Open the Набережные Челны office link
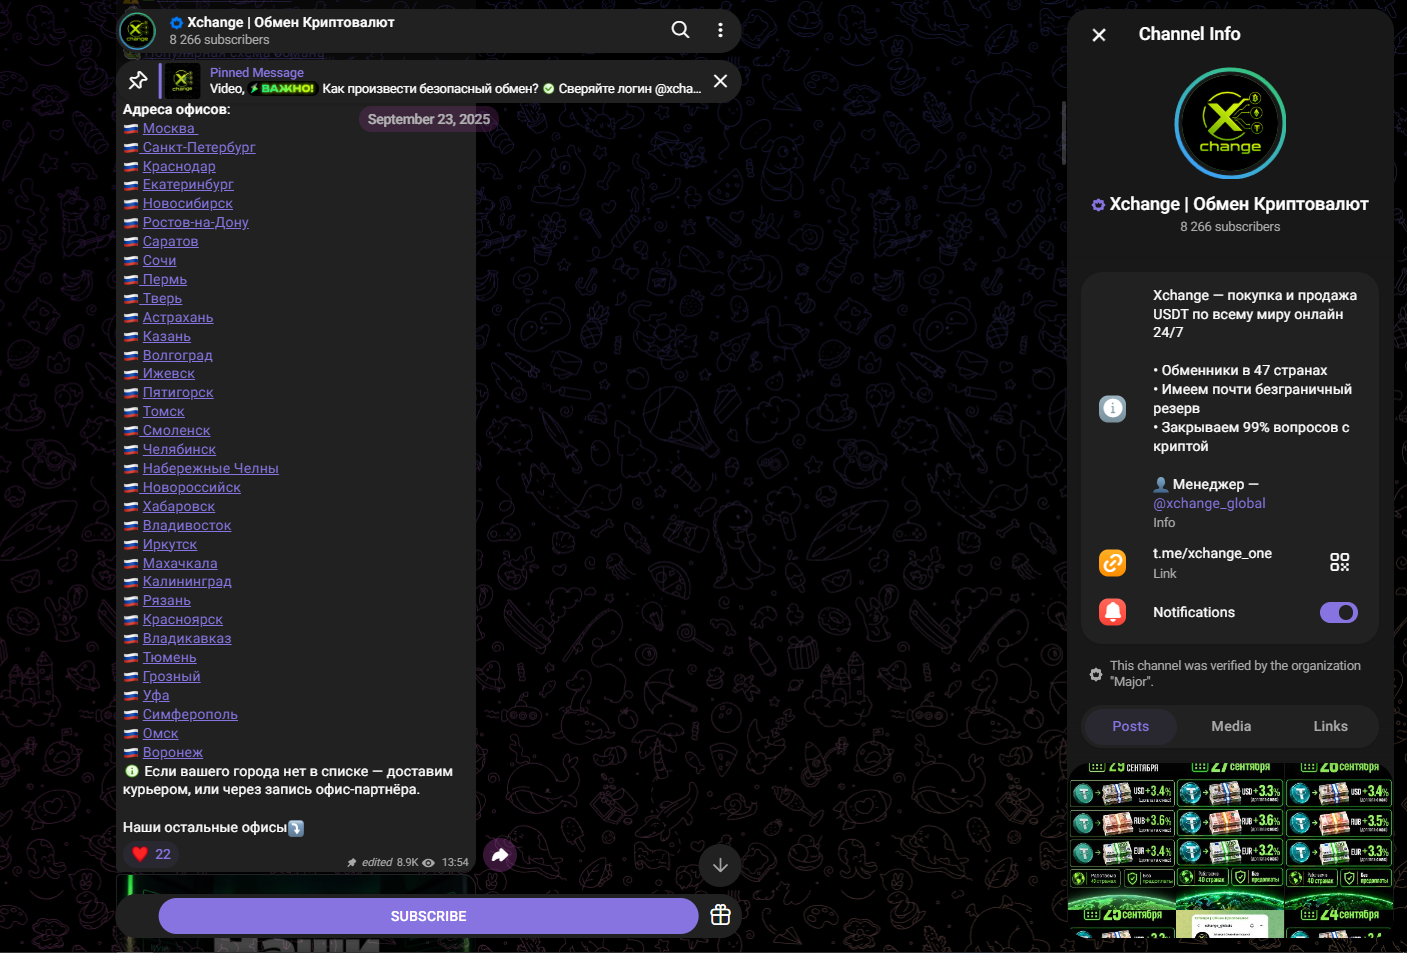The height and width of the screenshot is (953, 1407). (x=210, y=468)
